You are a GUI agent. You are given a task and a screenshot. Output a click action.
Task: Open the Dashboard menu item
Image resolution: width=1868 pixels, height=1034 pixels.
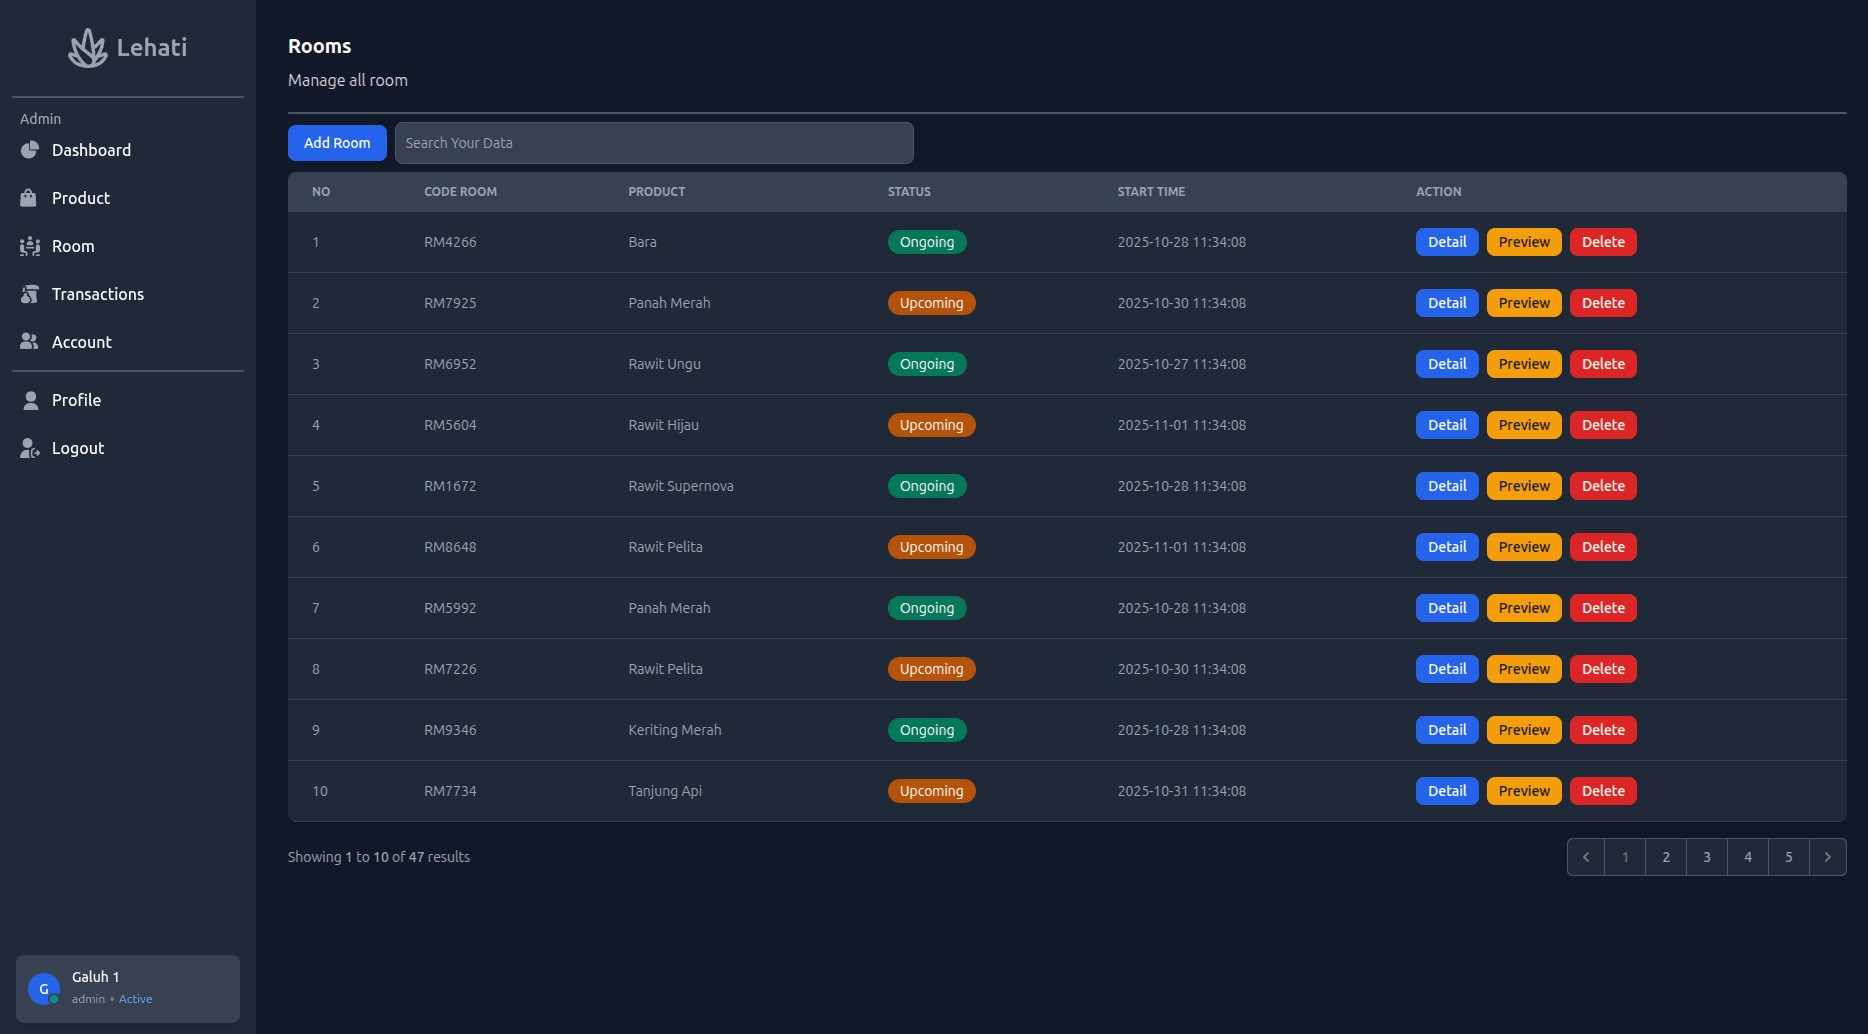[x=91, y=150]
